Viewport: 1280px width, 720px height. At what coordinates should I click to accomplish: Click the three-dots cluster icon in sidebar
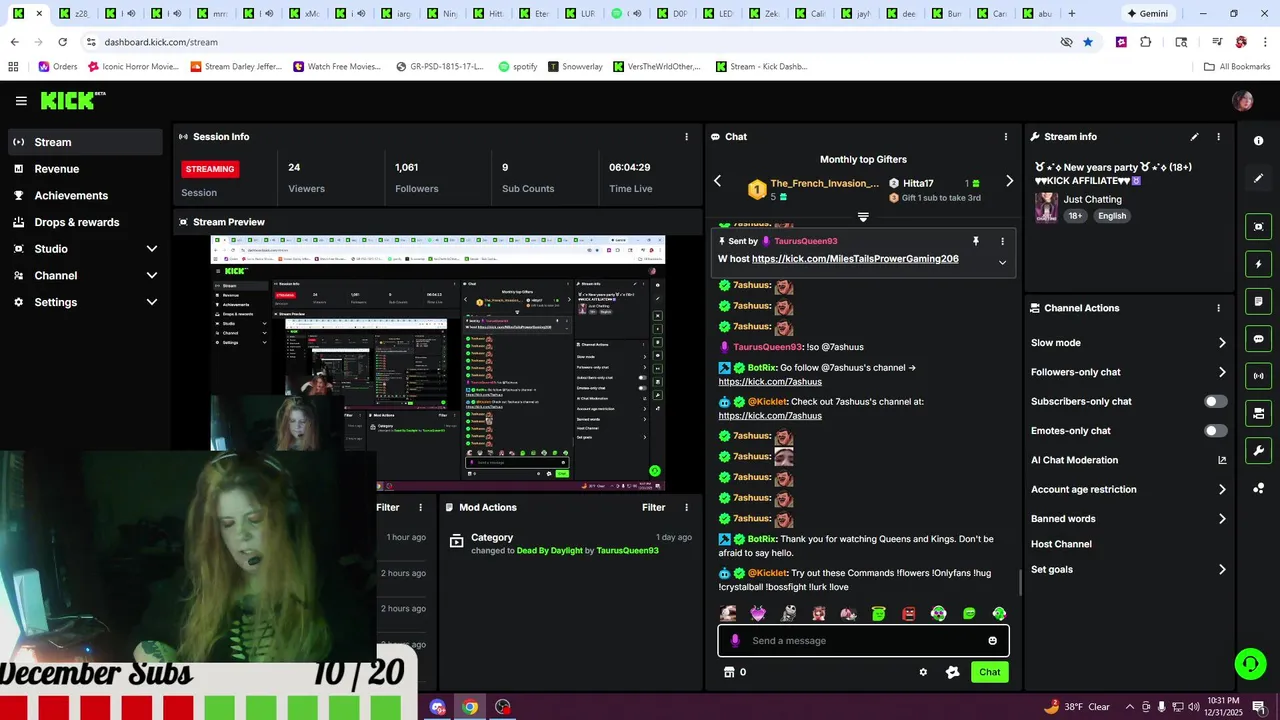[1259, 488]
